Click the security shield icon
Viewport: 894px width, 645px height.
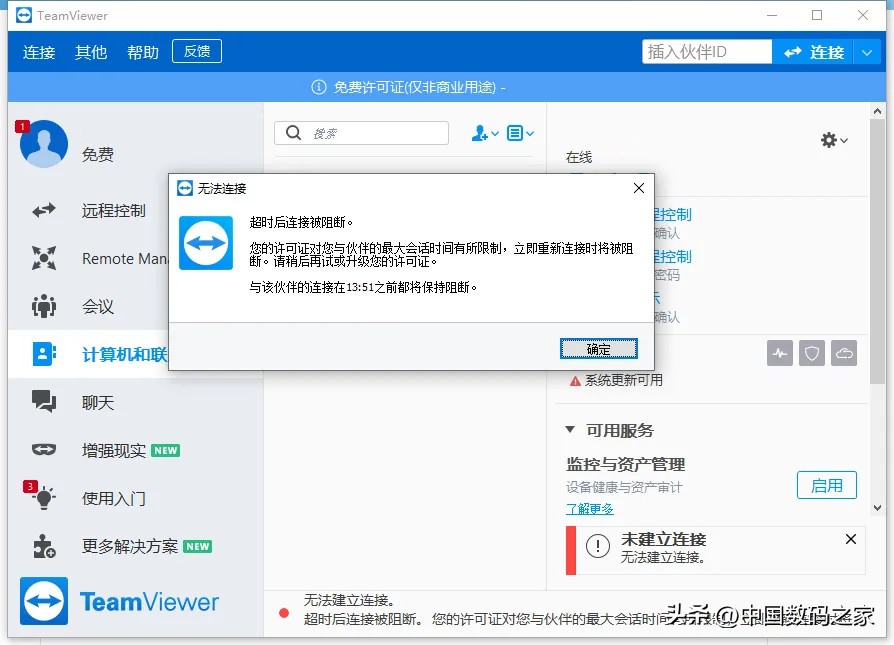pos(811,353)
